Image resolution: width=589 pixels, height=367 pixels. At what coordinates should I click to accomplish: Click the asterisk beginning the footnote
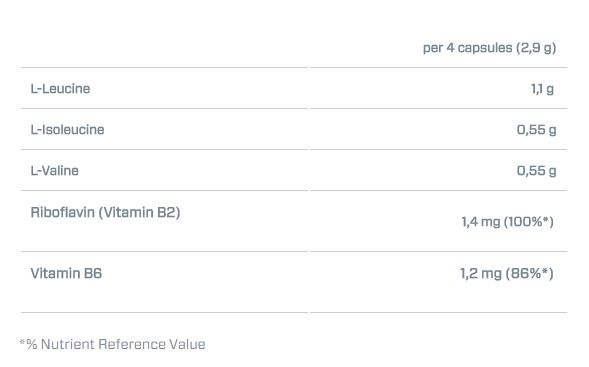point(22,341)
